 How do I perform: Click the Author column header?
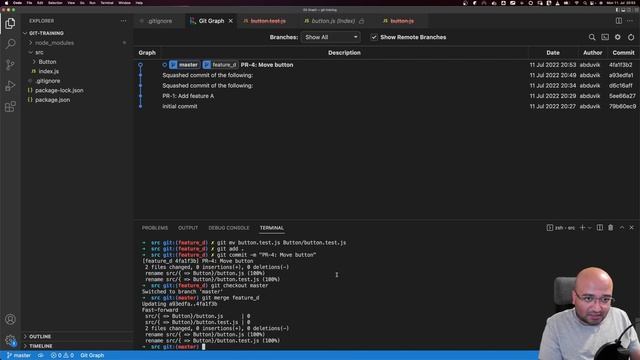592,53
